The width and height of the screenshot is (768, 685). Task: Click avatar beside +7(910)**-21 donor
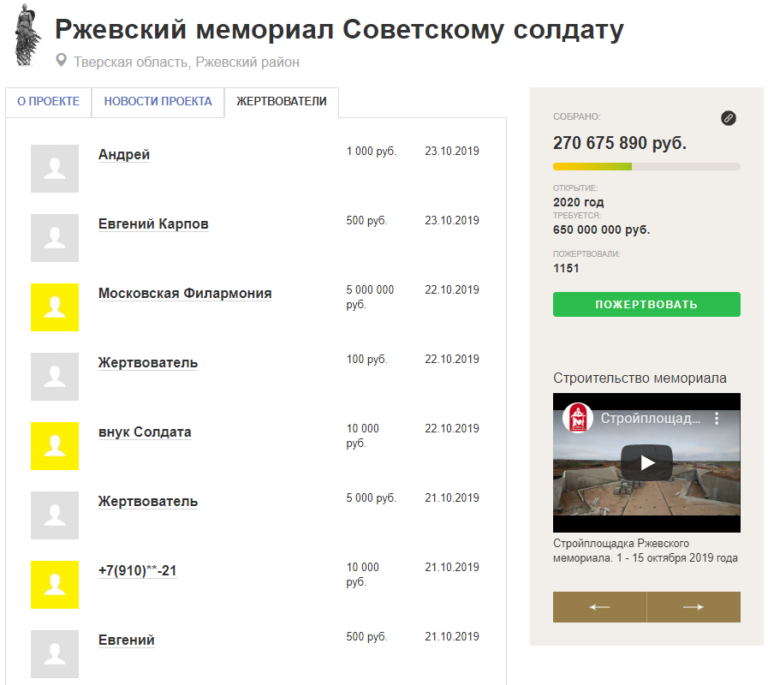54,585
